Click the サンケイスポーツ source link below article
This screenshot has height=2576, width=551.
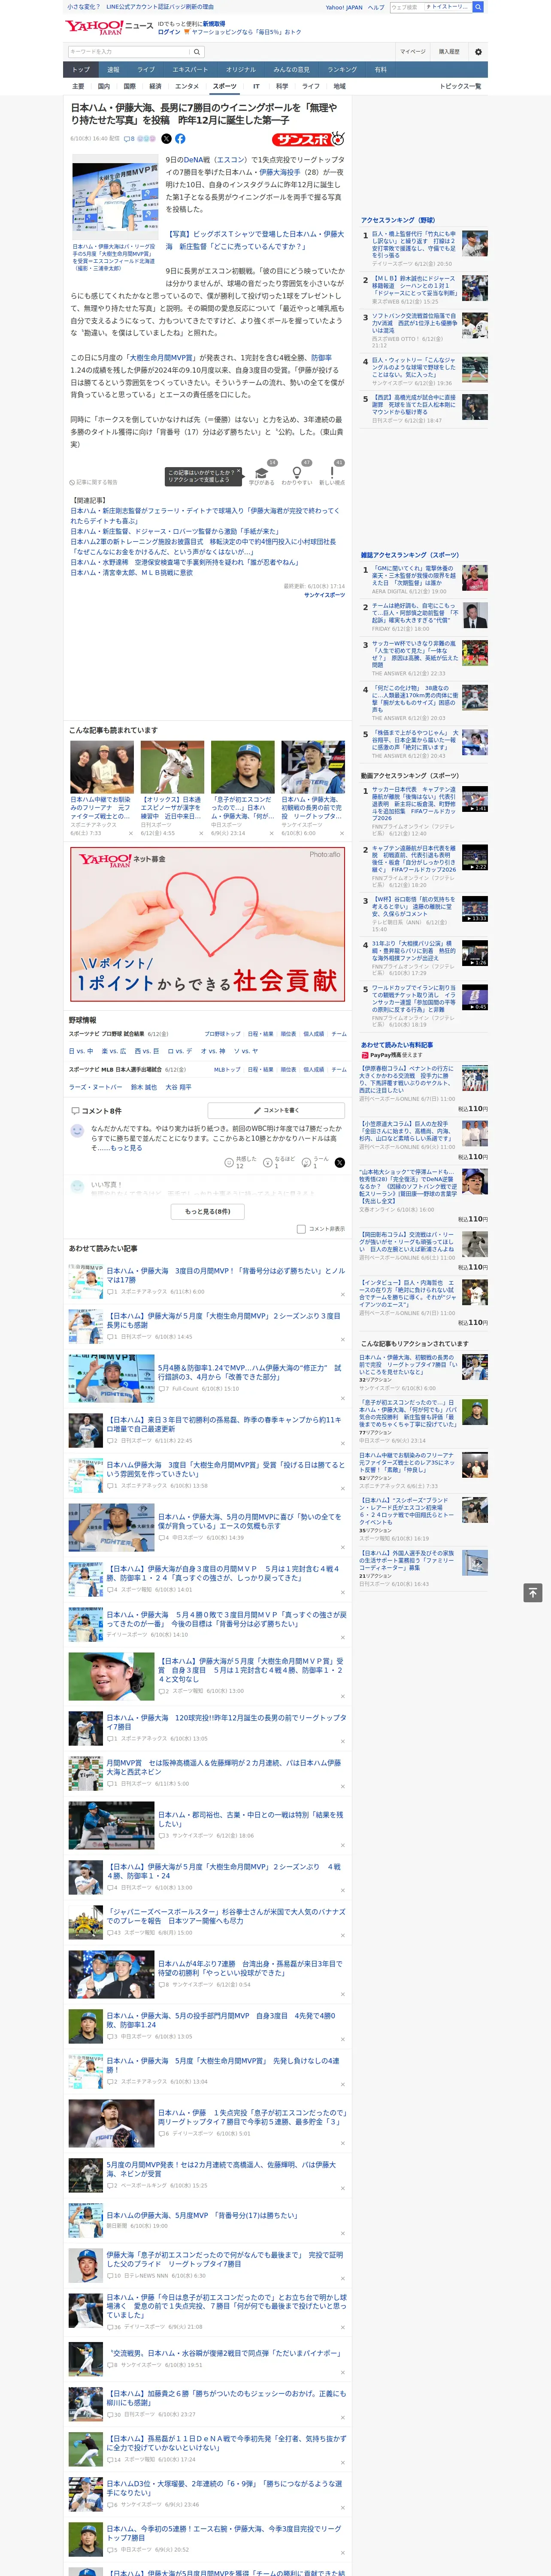324,595
